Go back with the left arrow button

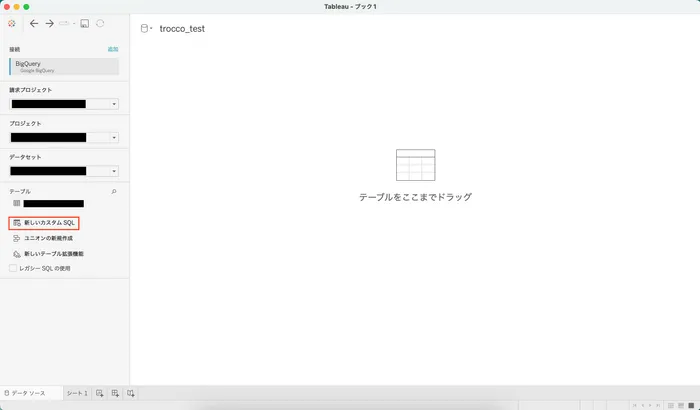34,24
